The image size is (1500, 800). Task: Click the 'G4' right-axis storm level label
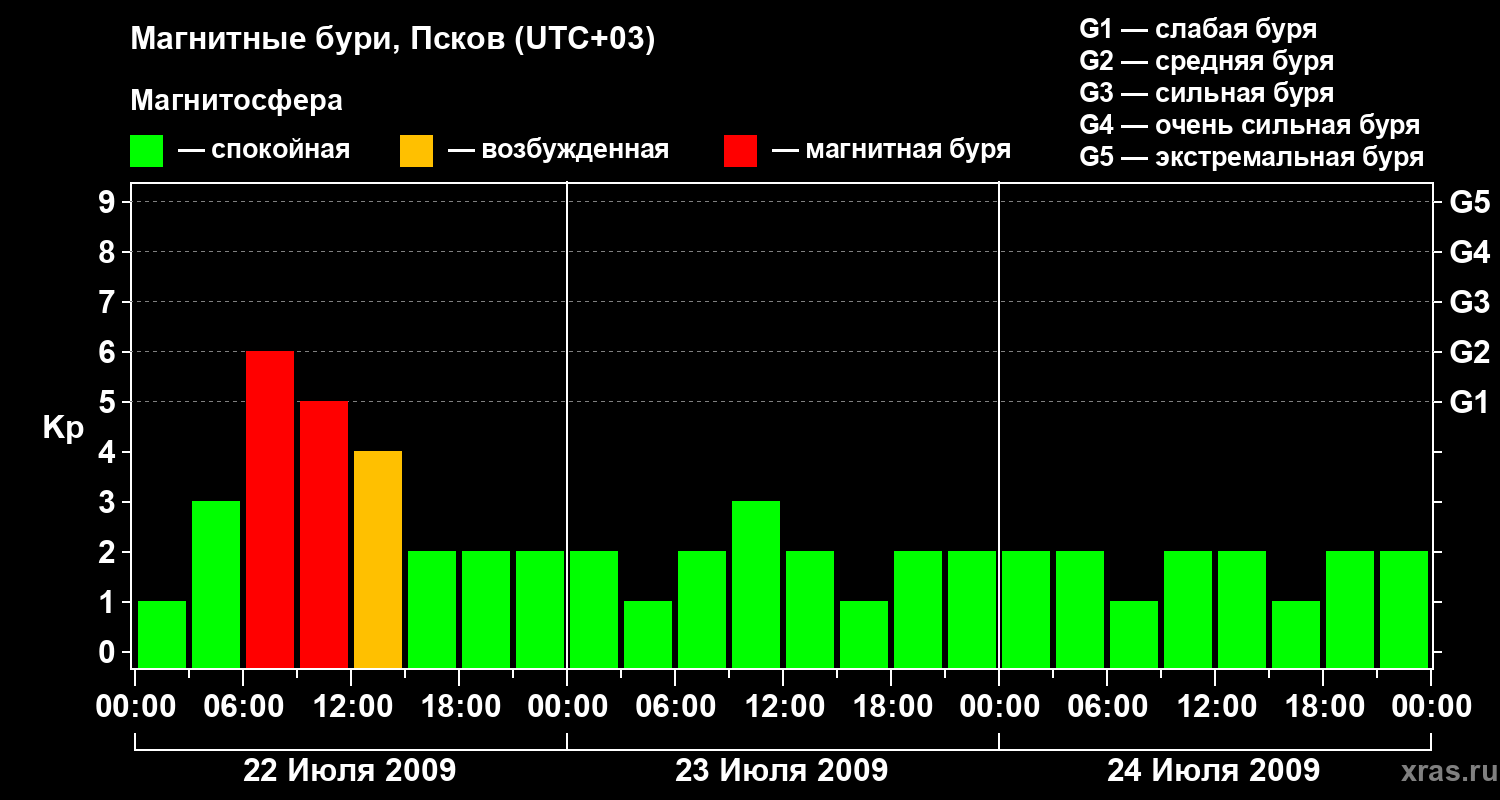(x=1470, y=252)
